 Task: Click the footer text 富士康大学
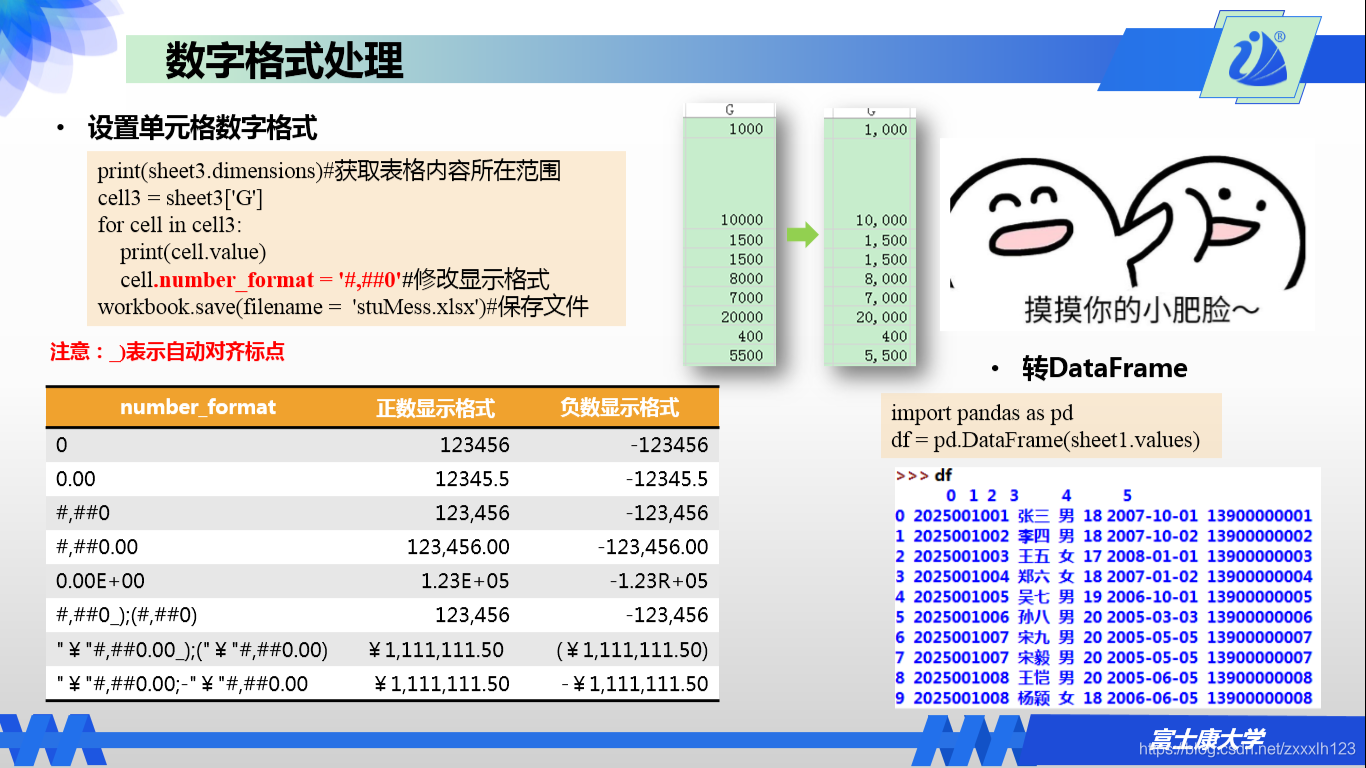point(1206,741)
